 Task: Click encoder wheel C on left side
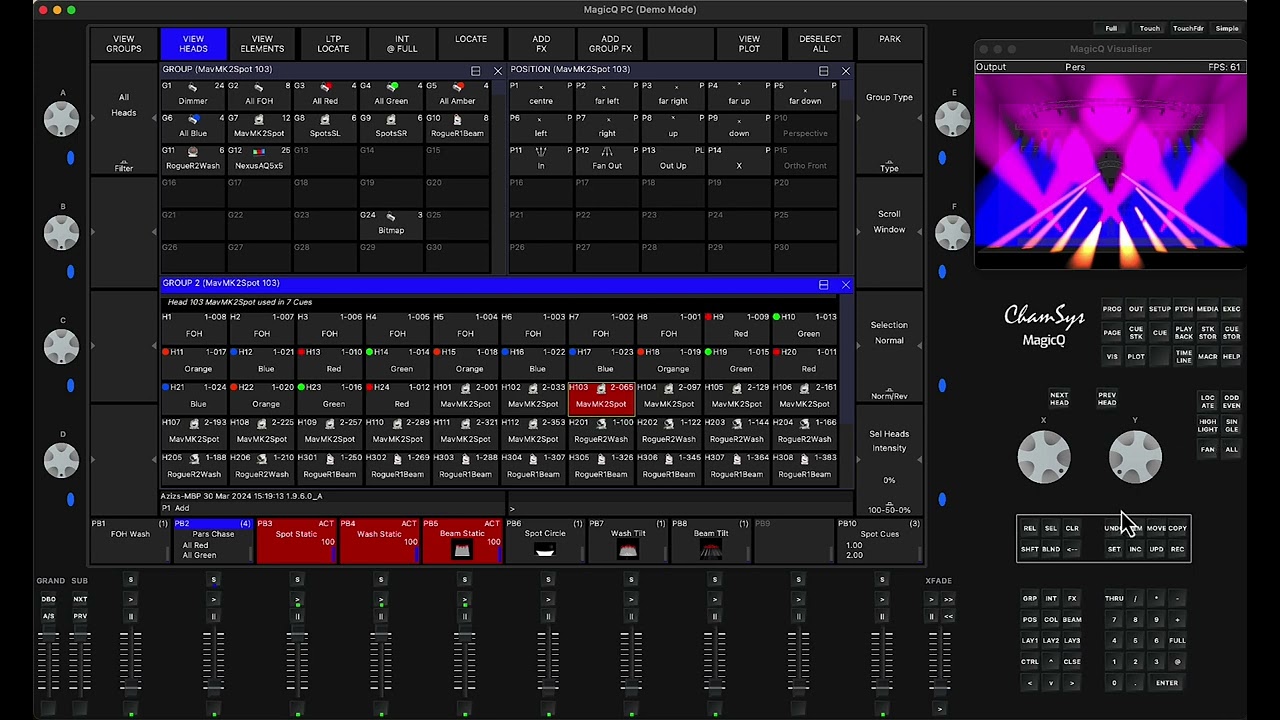(62, 345)
